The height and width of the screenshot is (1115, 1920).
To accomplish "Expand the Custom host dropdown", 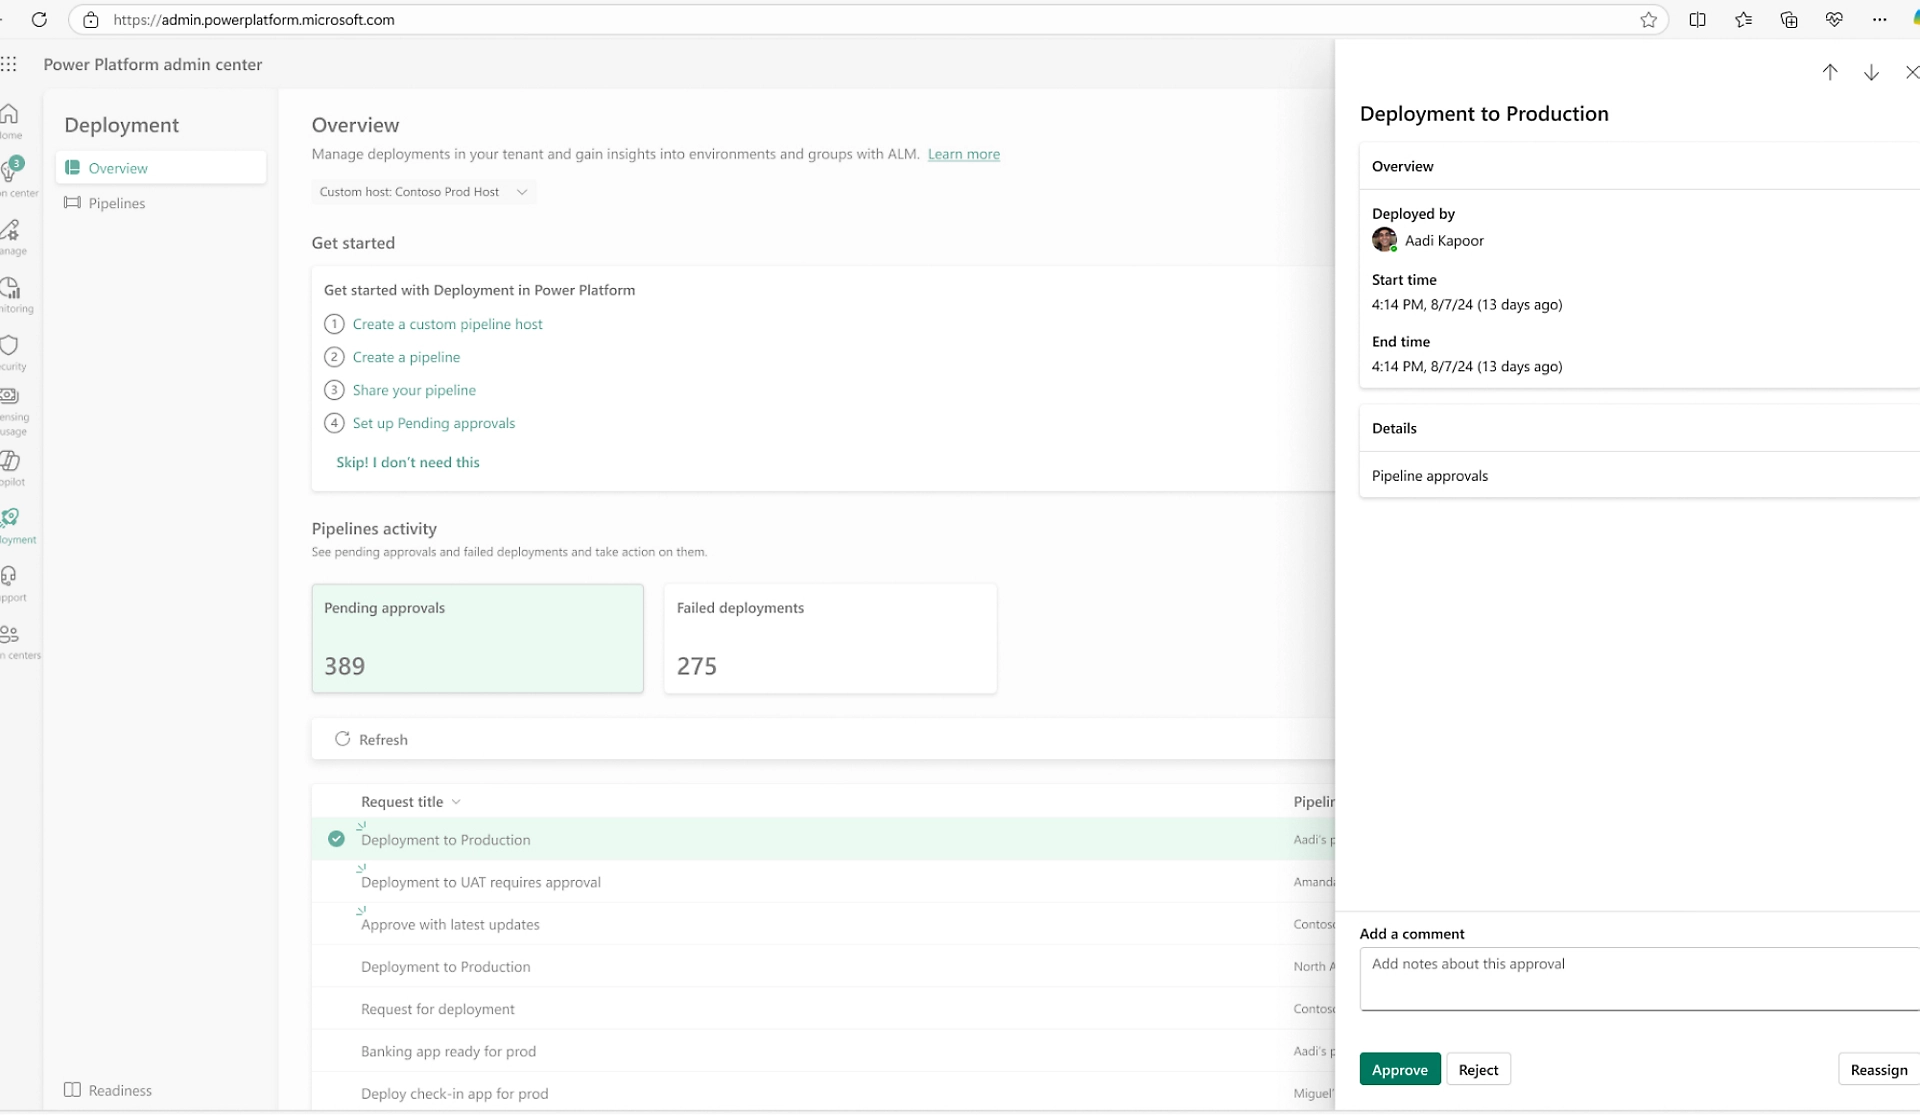I will click(x=423, y=192).
